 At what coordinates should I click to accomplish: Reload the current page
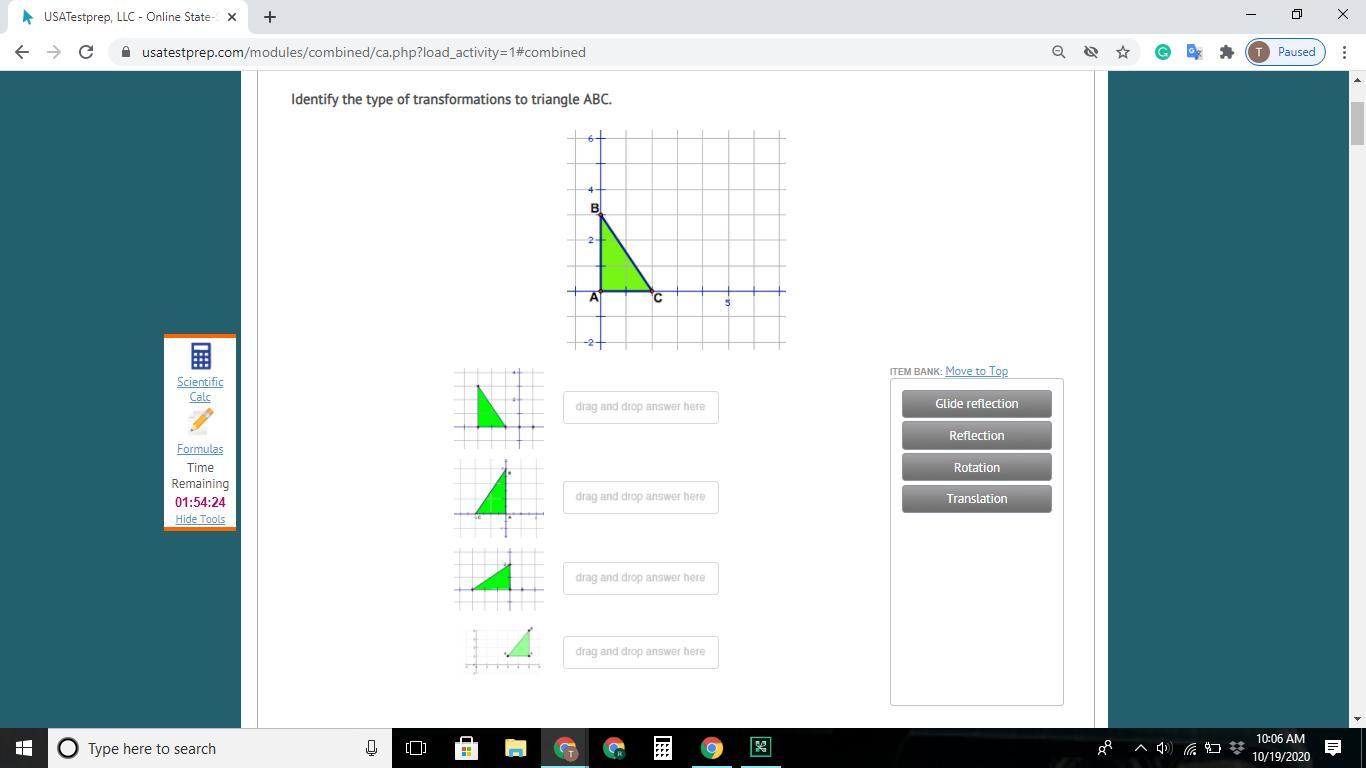(x=86, y=52)
